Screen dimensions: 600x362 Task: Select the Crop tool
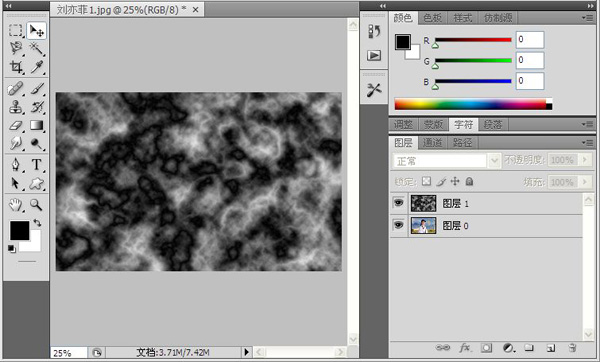[x=16, y=67]
